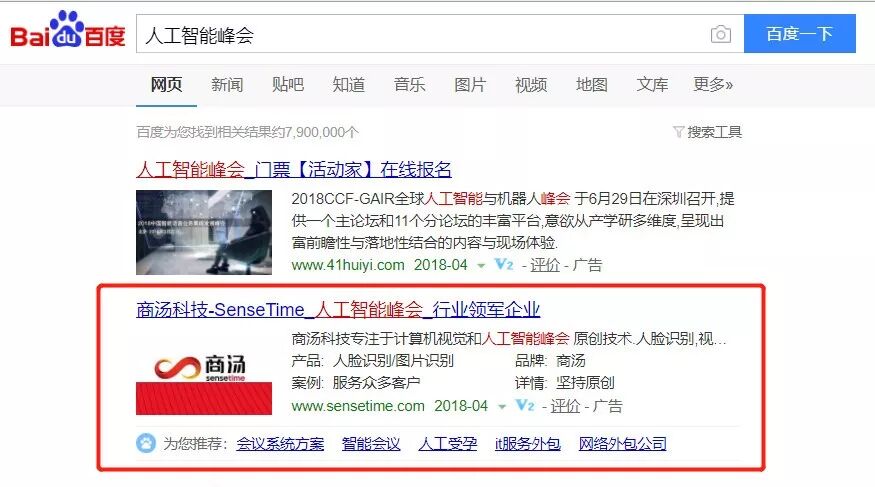The image size is (875, 487).
Task: Click the 搜索工具 filter icon
Action: [x=678, y=132]
